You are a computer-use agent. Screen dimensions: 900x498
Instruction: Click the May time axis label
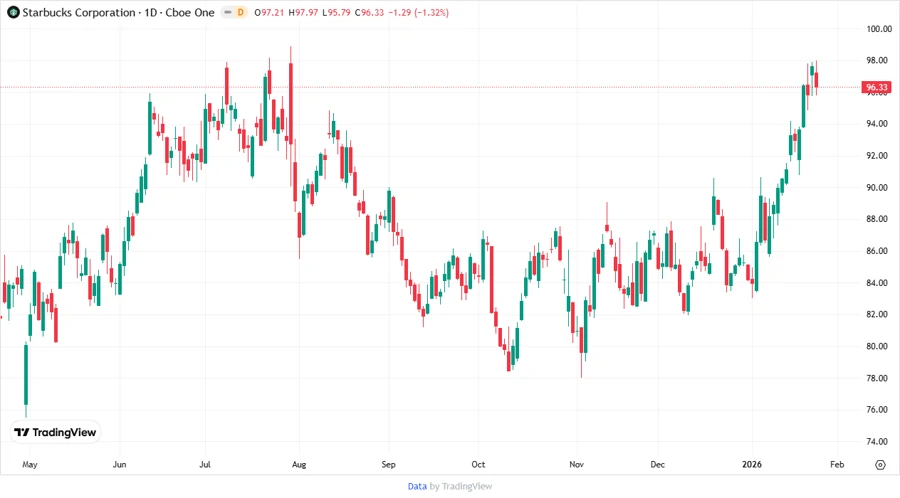(x=30, y=464)
